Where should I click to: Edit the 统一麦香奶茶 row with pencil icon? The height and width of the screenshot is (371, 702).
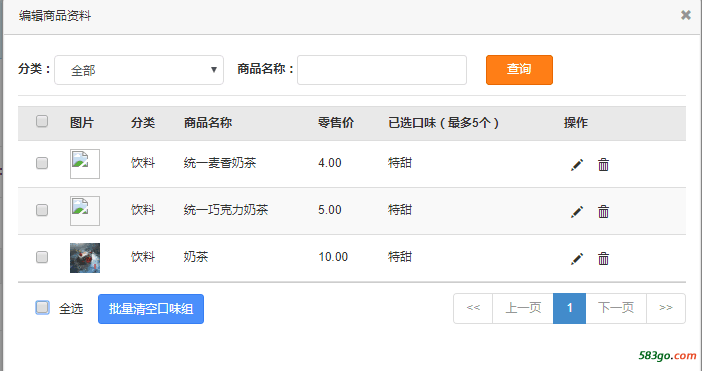(x=577, y=165)
